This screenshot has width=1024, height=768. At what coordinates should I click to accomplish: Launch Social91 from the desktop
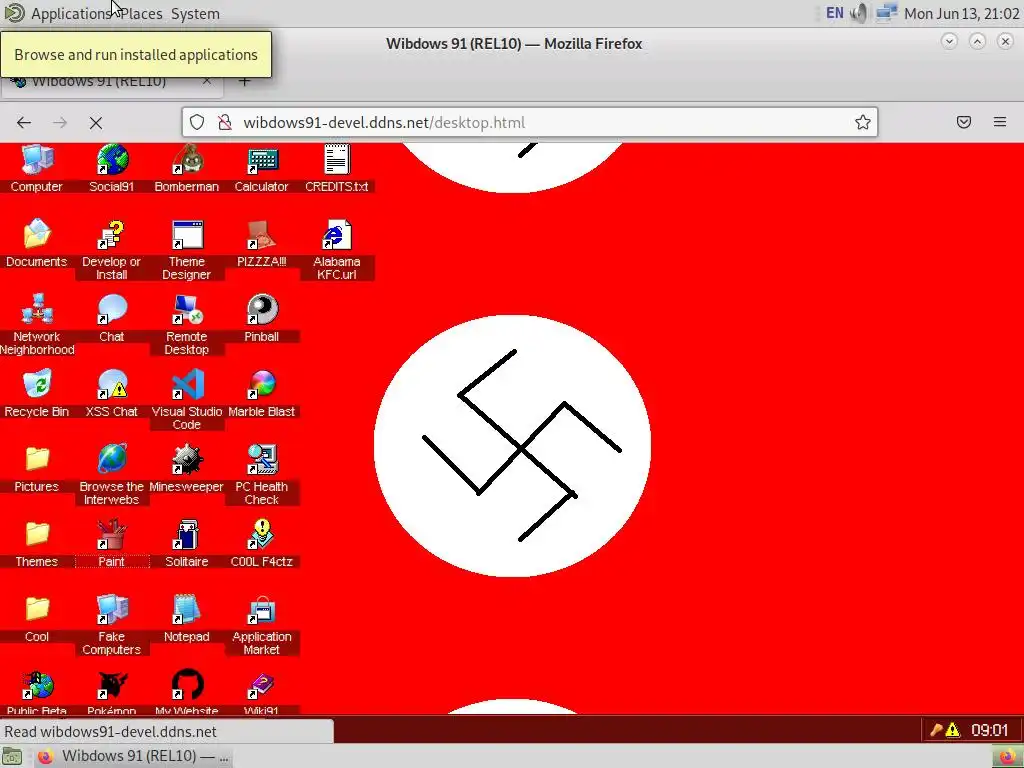[112, 169]
